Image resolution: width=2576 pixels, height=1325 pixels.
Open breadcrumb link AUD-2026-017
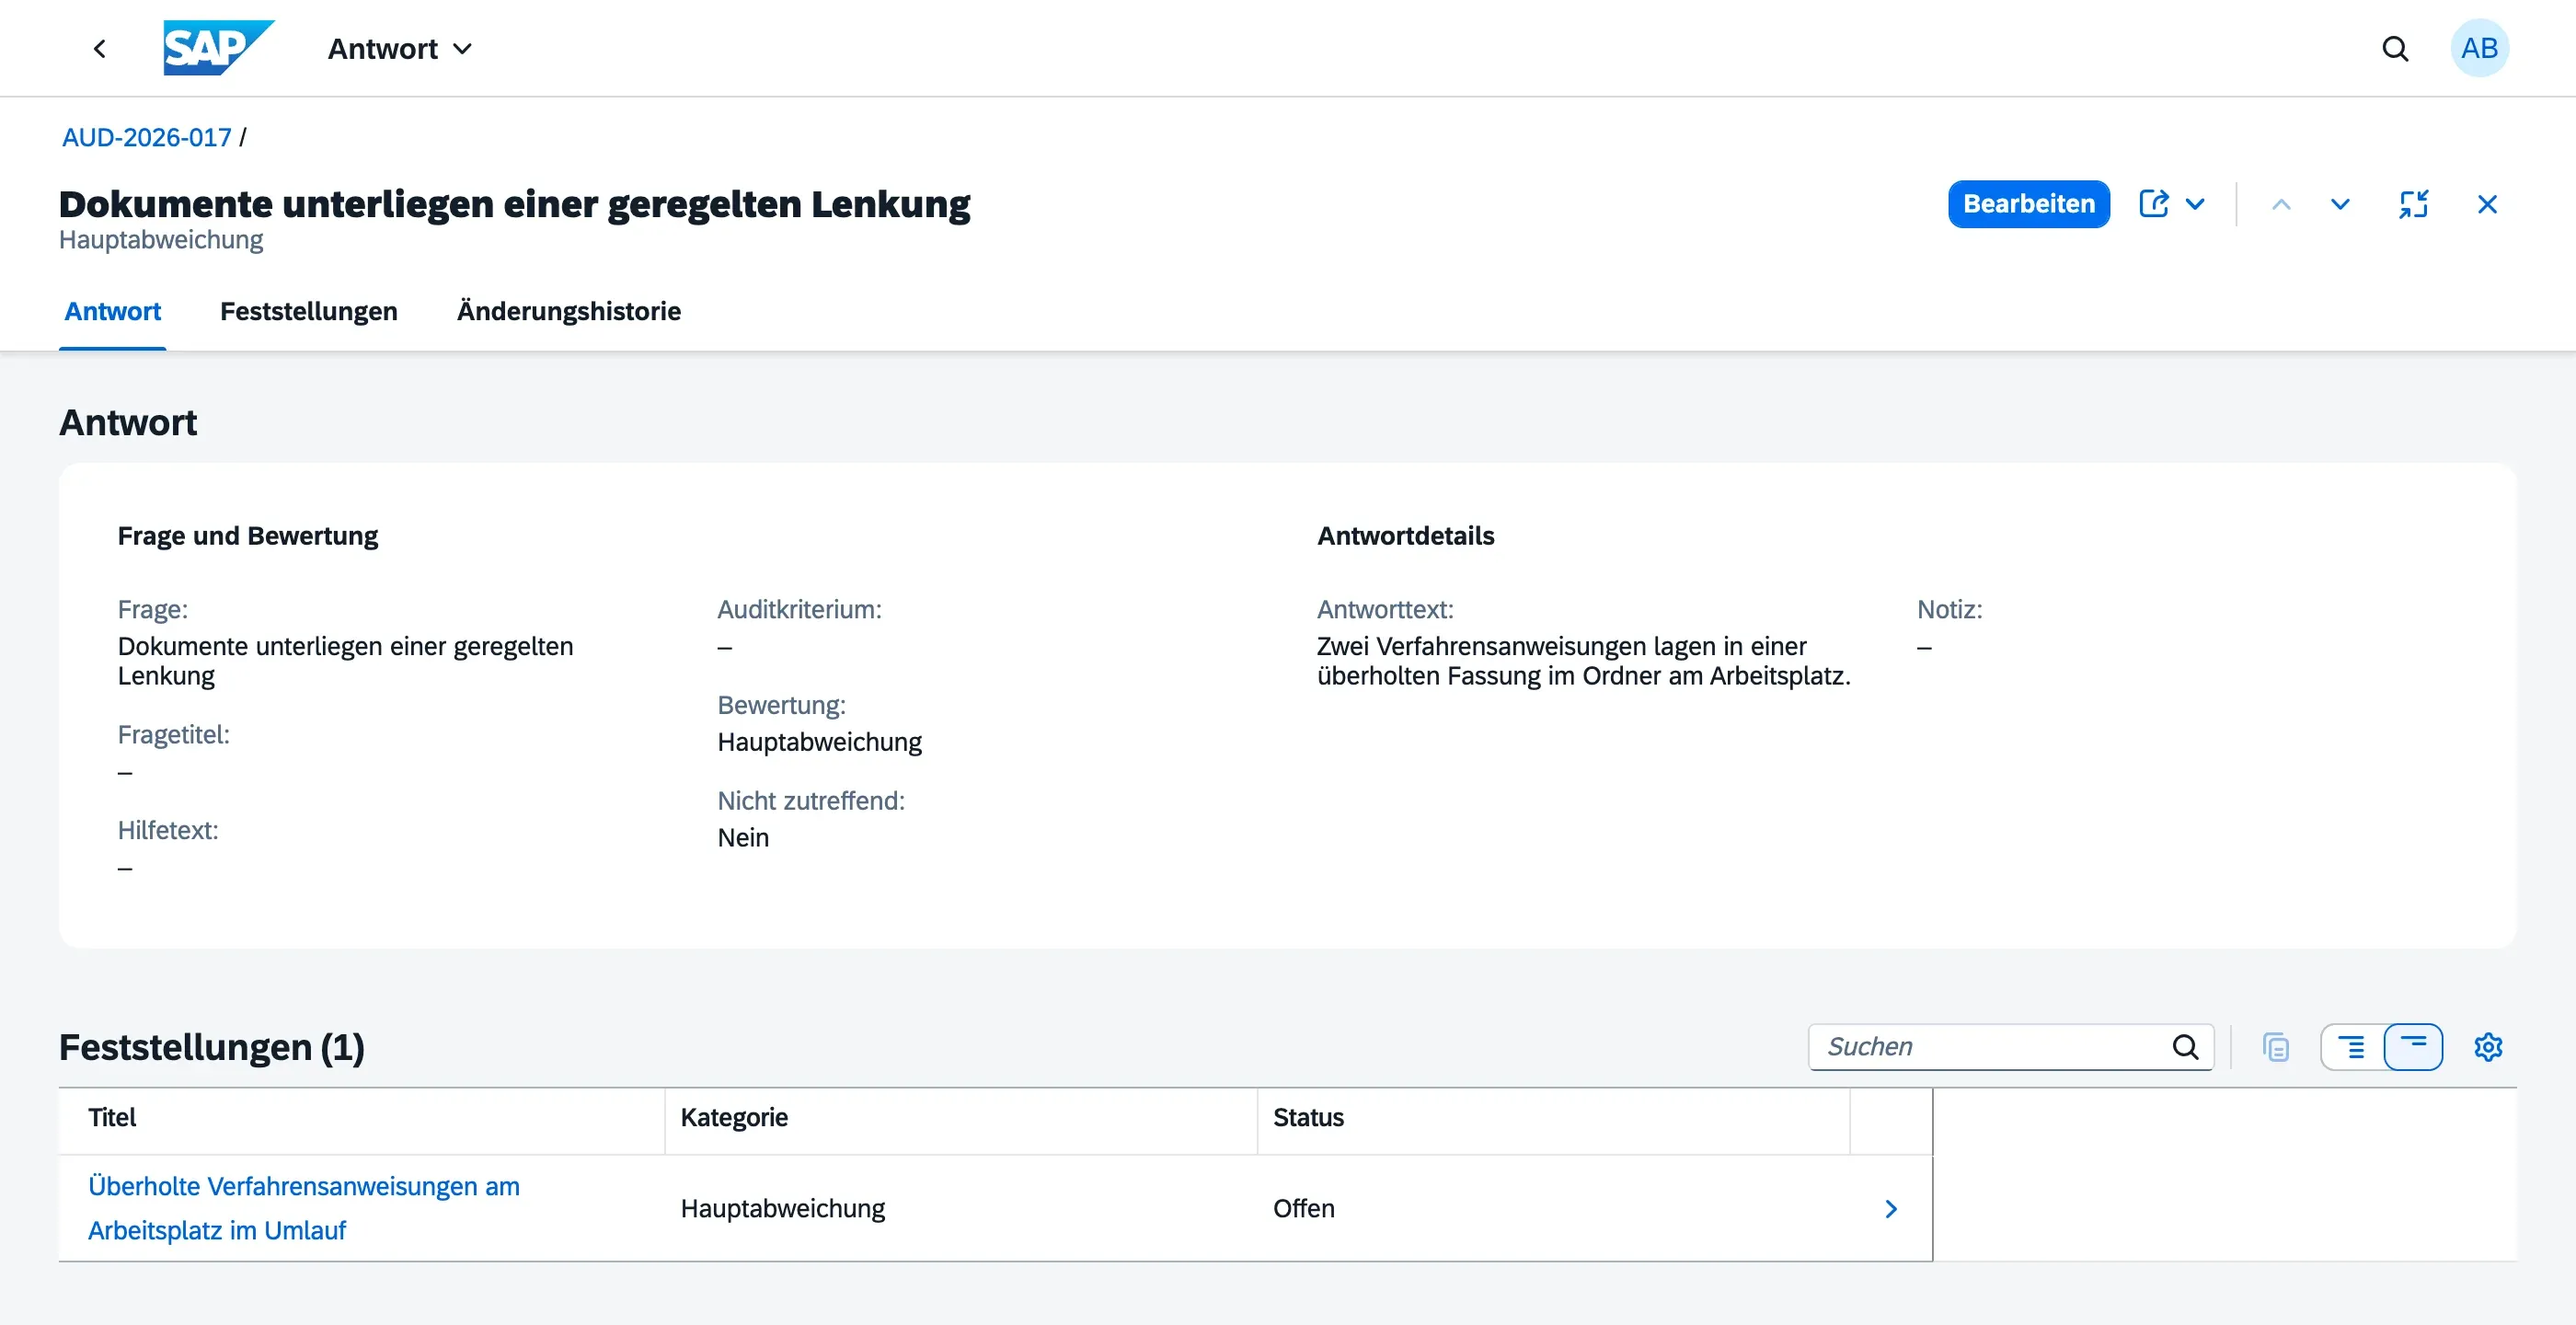click(147, 137)
